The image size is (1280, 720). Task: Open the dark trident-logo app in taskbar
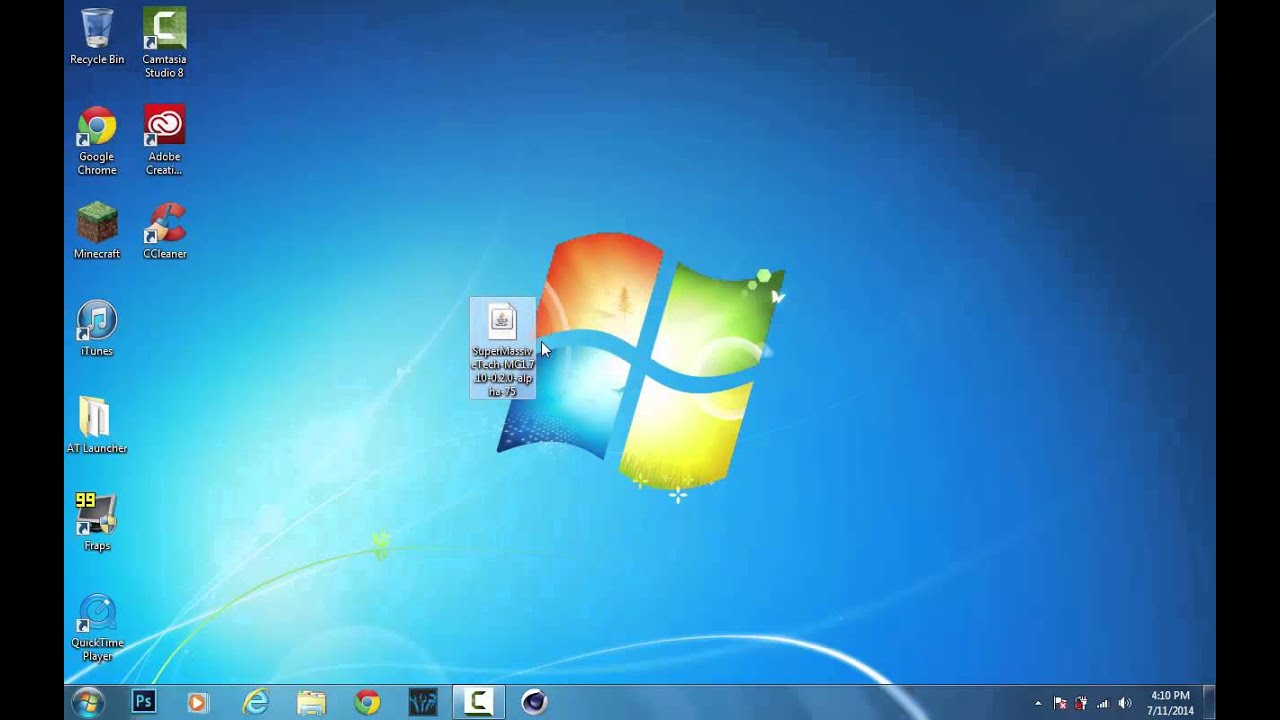click(423, 703)
